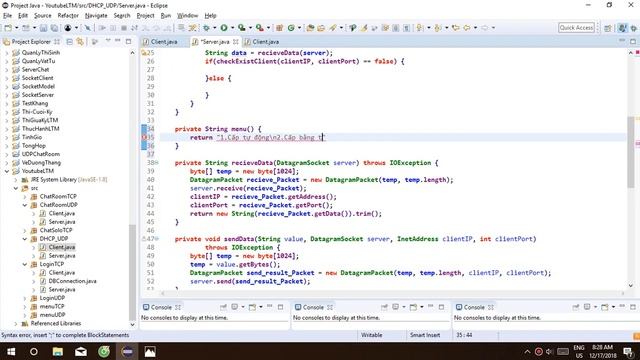Click the Search flashlight toolbar icon
The height and width of the screenshot is (360, 640).
pyautogui.click(x=333, y=28)
